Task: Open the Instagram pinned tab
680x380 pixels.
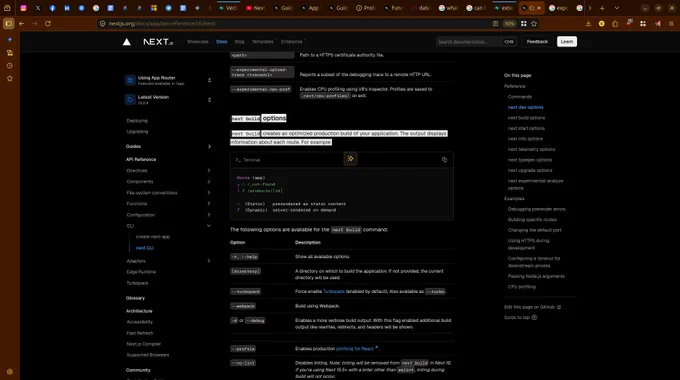Action: click(23, 8)
